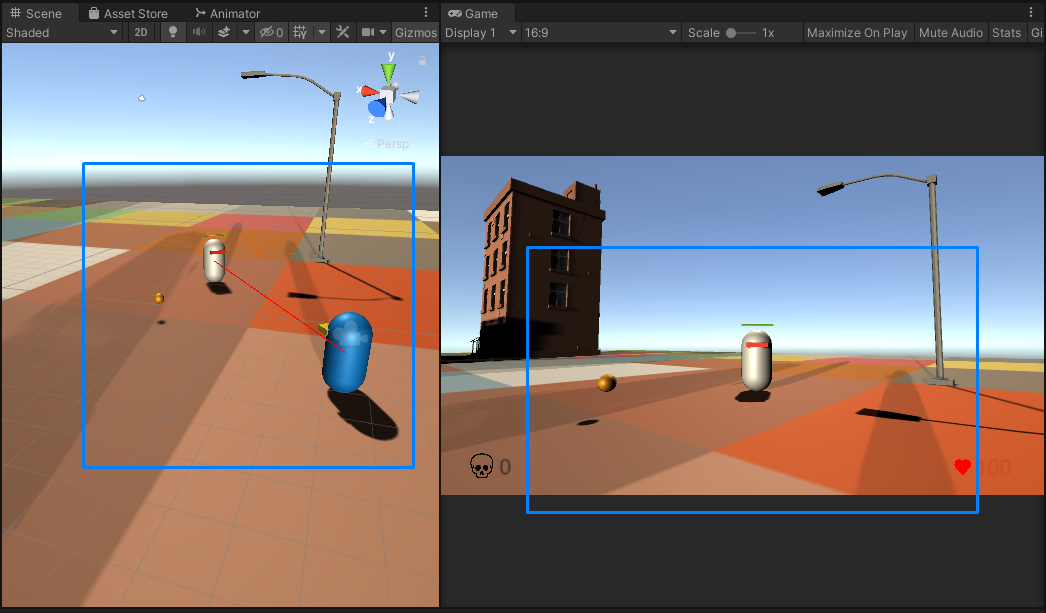This screenshot has height=613, width=1046.
Task: Click the scene effects icon
Action: [x=224, y=32]
